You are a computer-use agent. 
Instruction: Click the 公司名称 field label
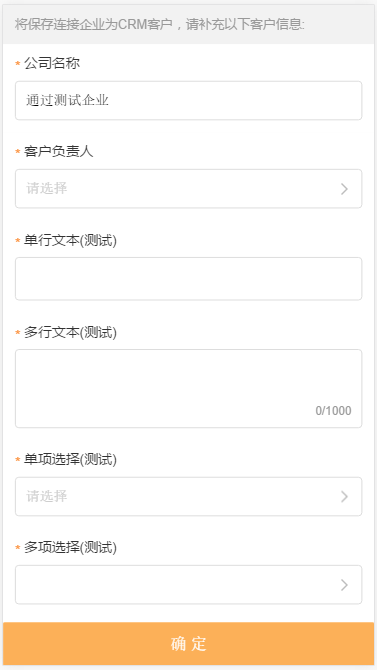(x=52, y=63)
